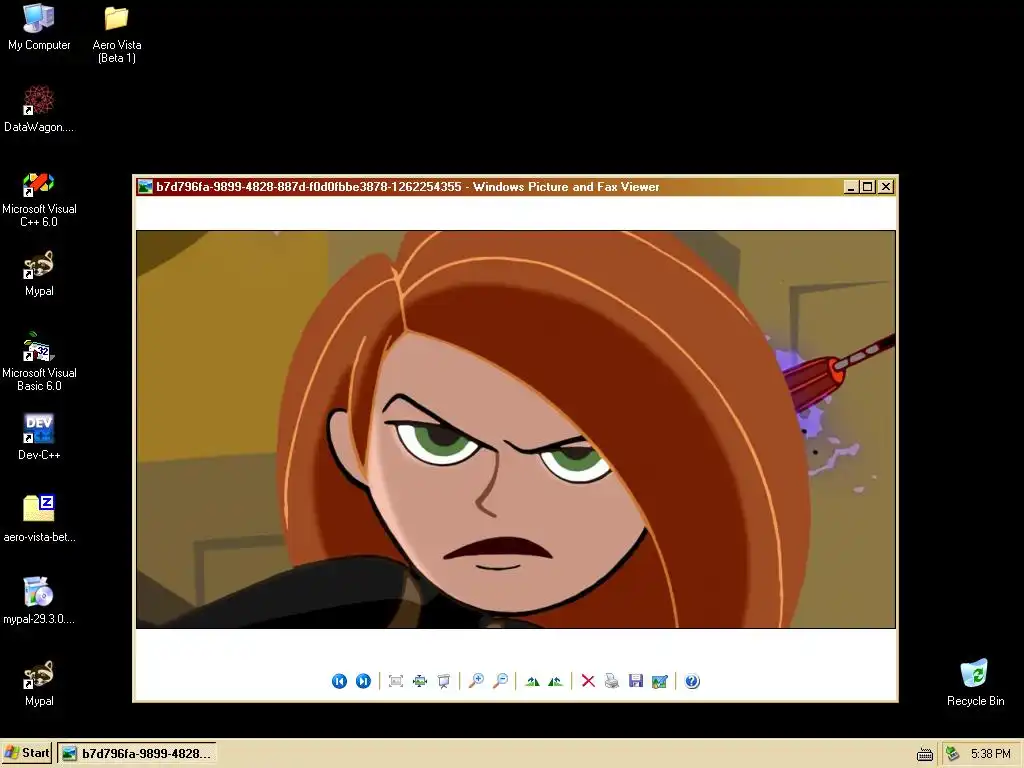Select the My Computer desktop icon
This screenshot has height=768, width=1024.
click(x=39, y=27)
